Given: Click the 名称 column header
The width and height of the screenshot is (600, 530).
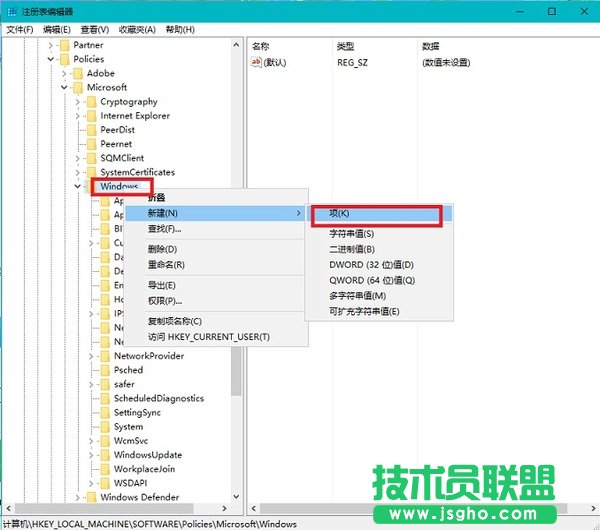Looking at the screenshot, I should (290, 47).
